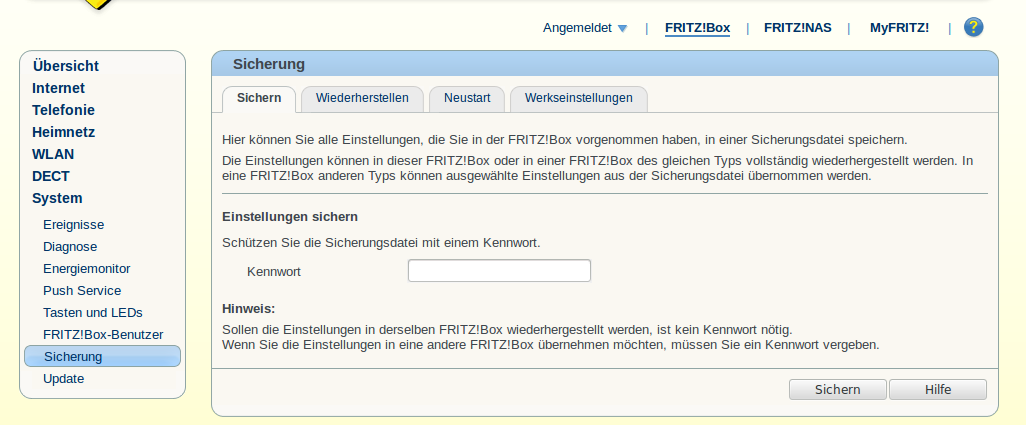This screenshot has height=425, width=1026.
Task: Open Update under System
Action: click(x=63, y=379)
